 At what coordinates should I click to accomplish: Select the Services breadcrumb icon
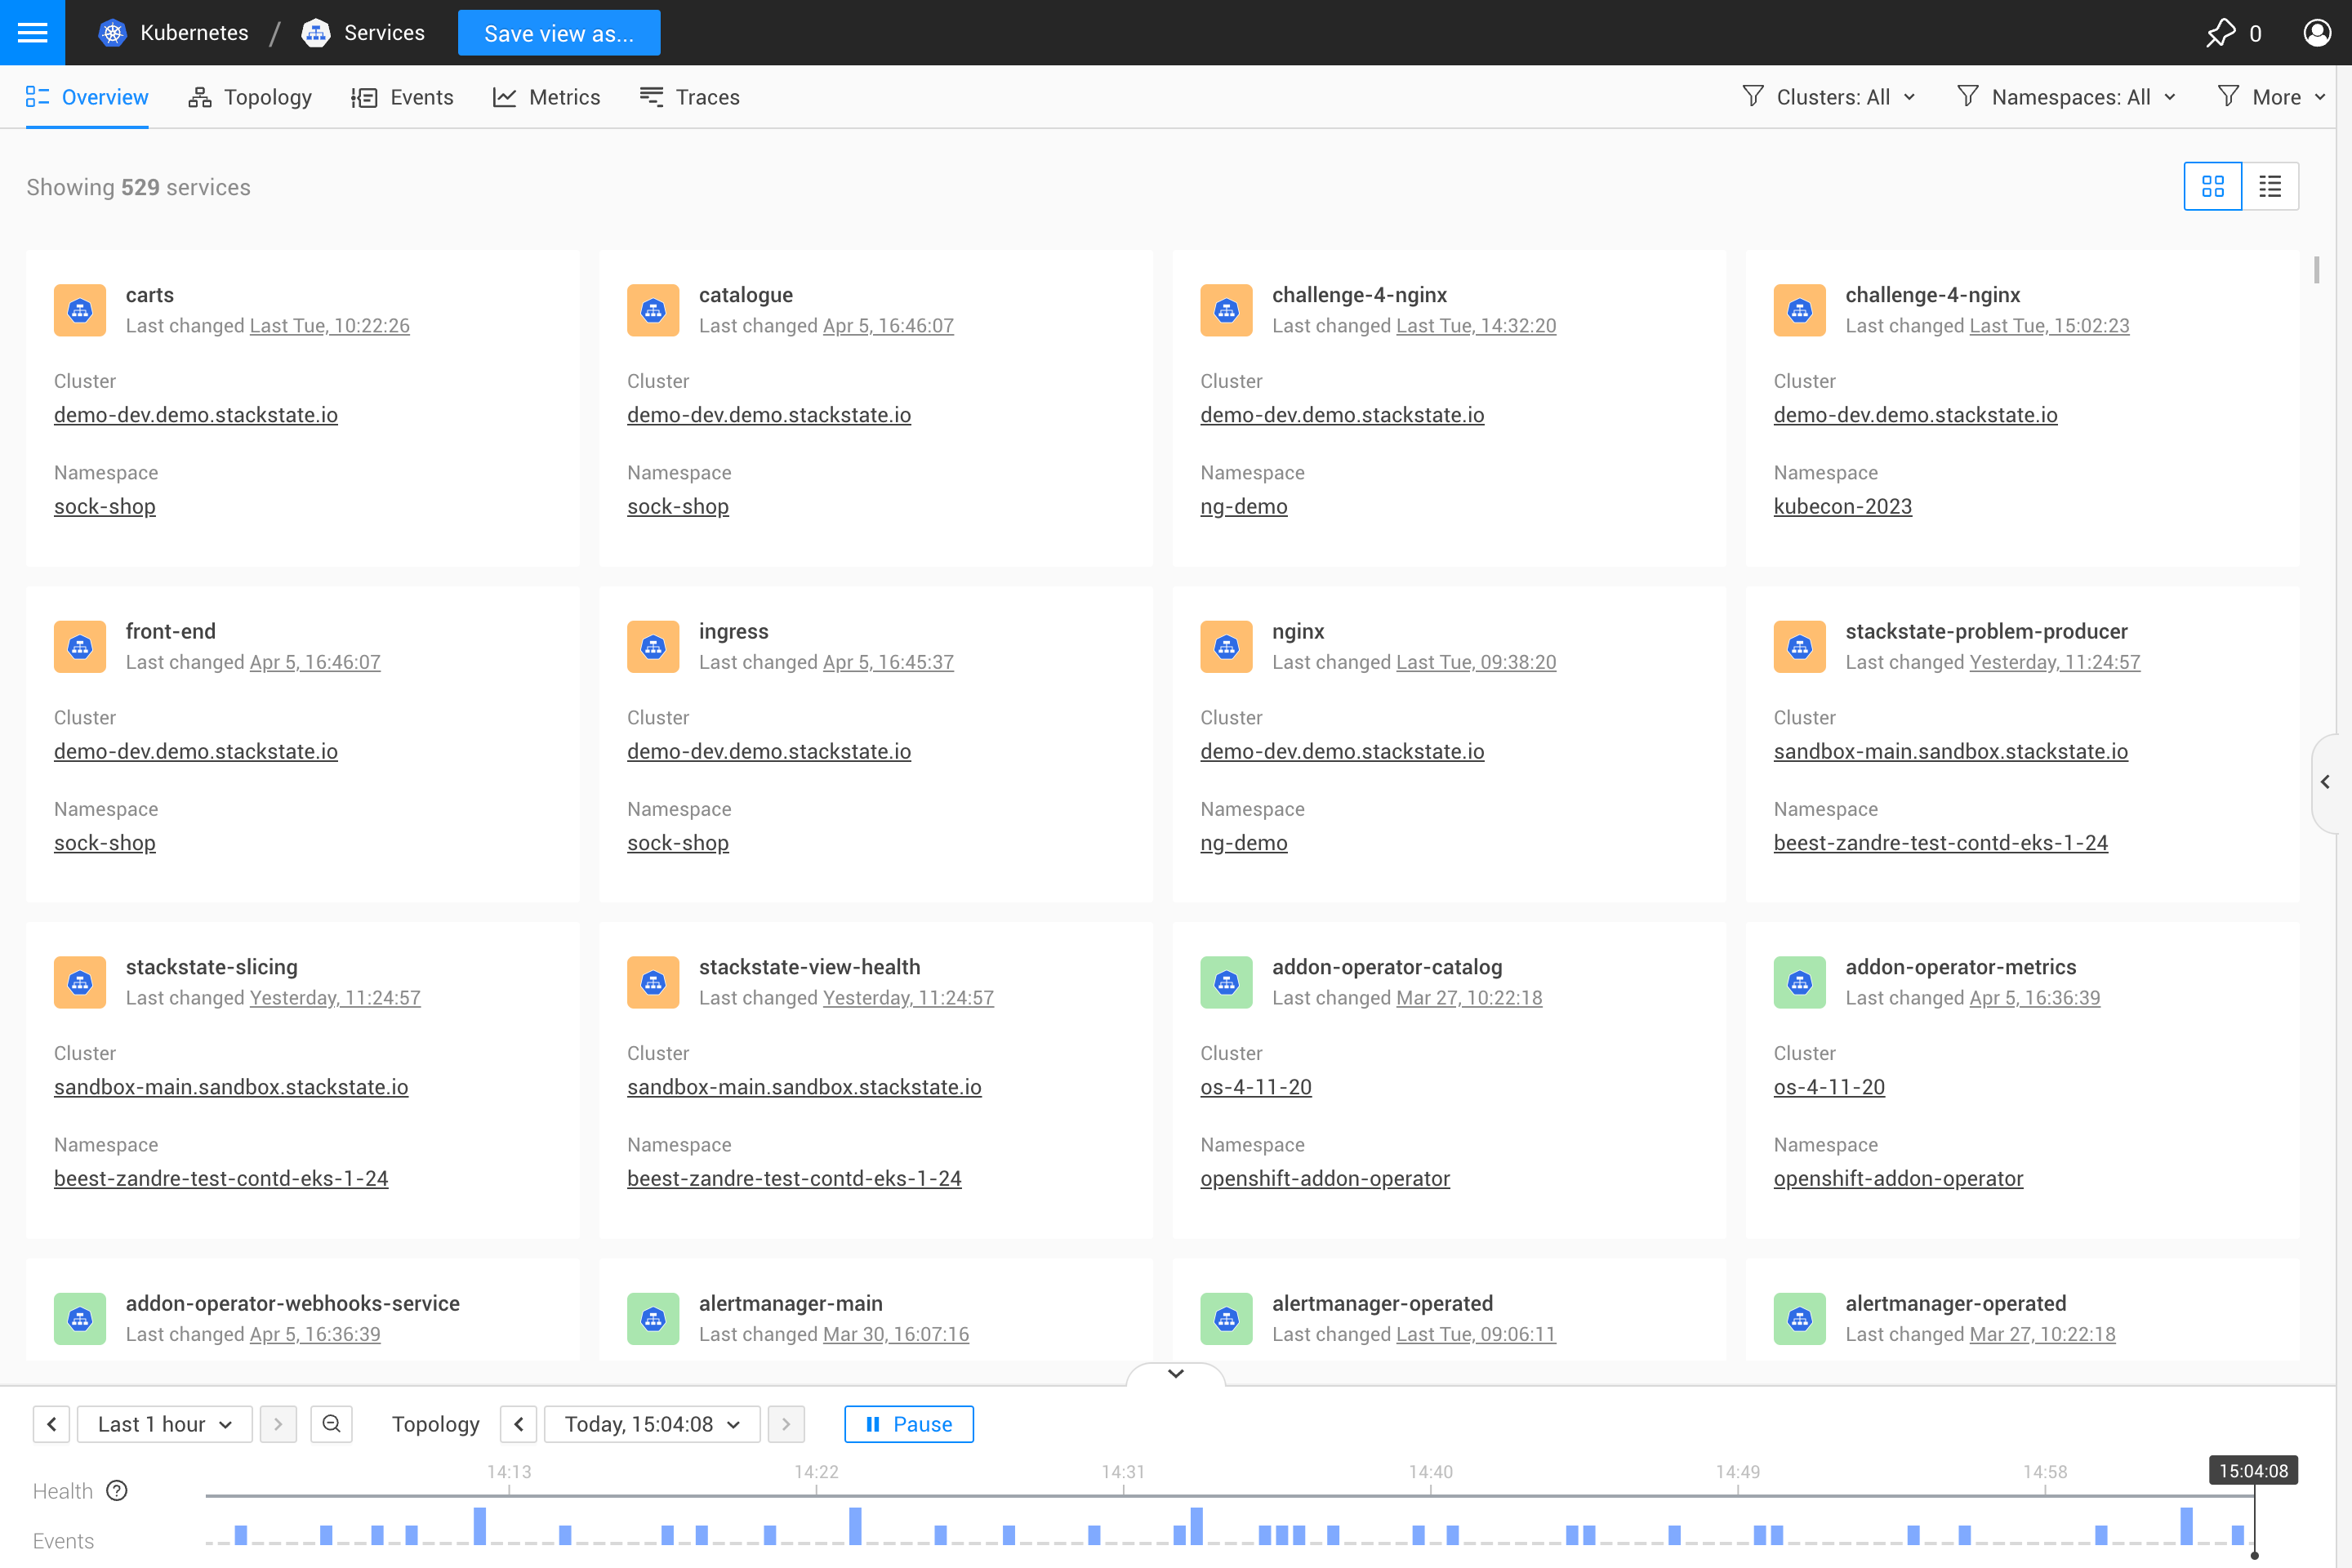316,32
